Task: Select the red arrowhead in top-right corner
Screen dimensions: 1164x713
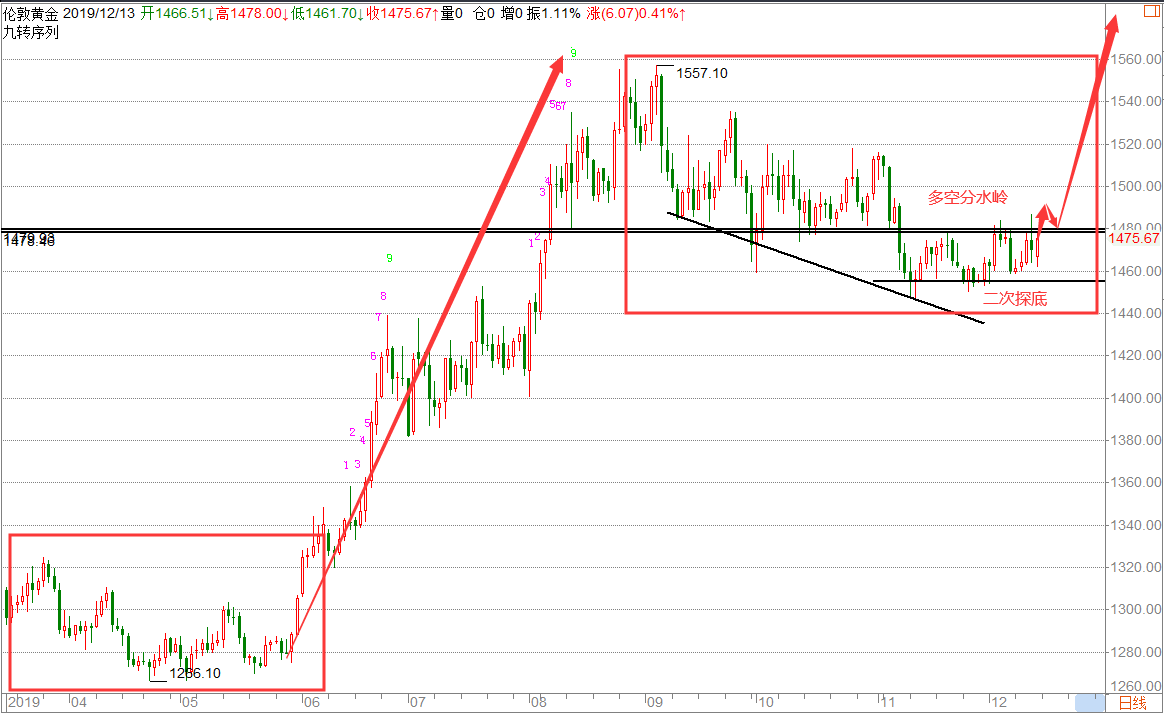Action: pos(1111,25)
